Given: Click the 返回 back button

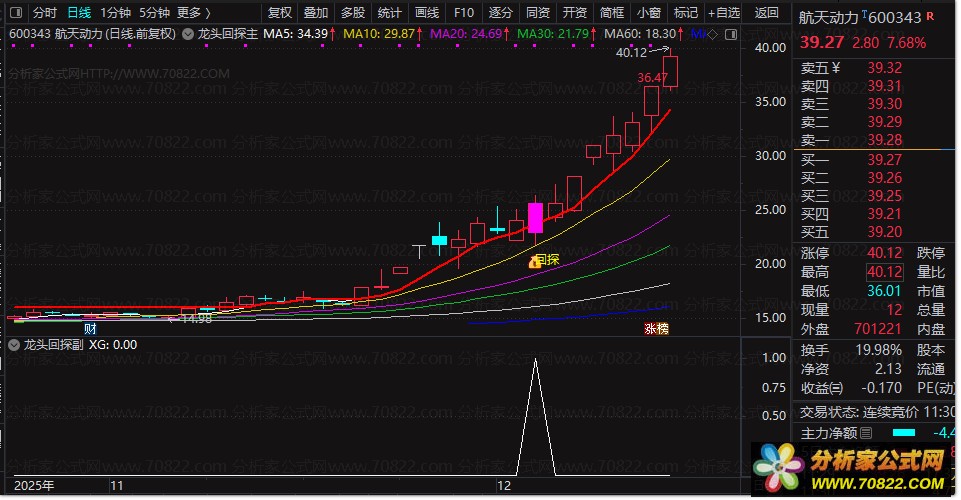Looking at the screenshot, I should 766,12.
